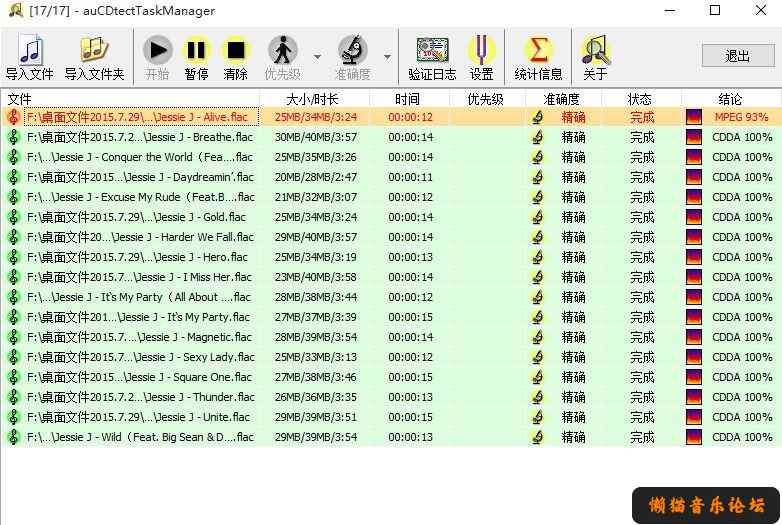Click the 25MB/33MB/3:13 size cell

pos(316,357)
